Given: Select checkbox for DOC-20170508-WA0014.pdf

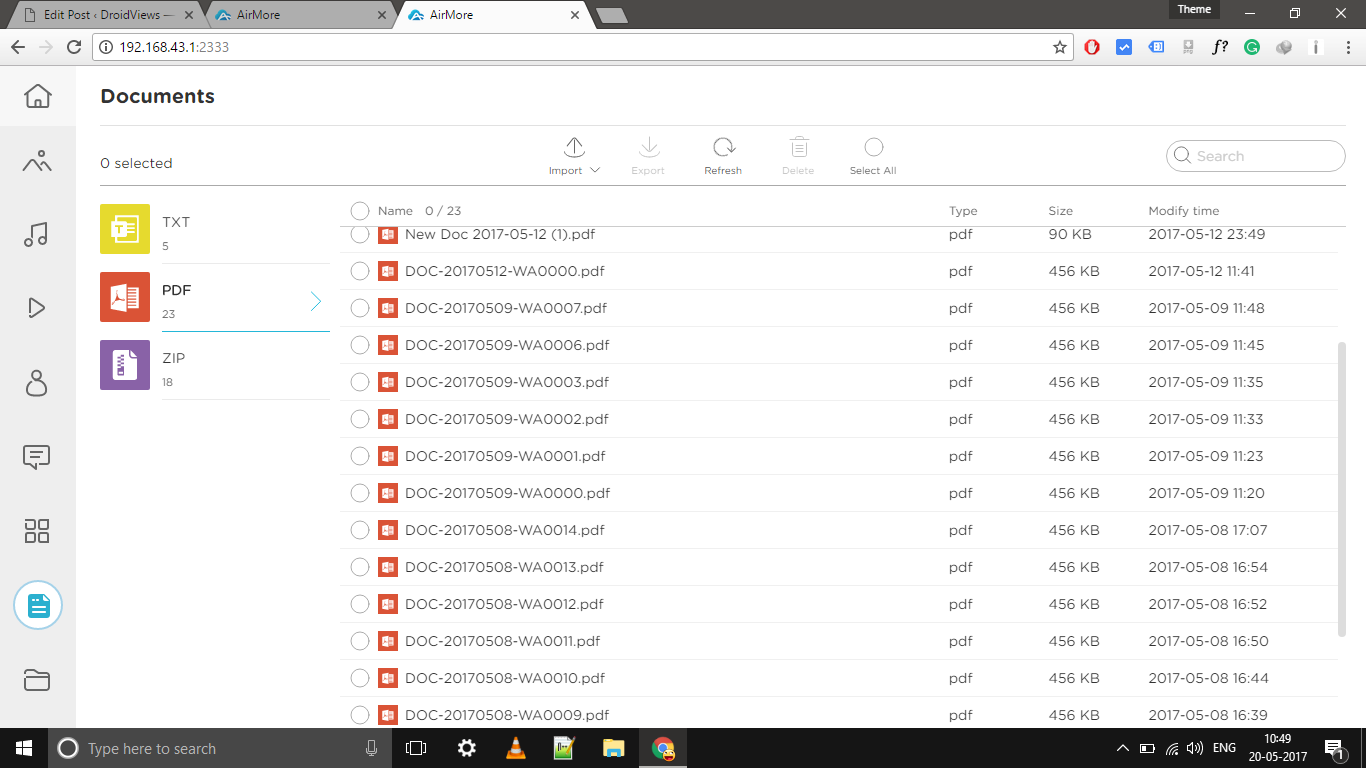Looking at the screenshot, I should [x=360, y=530].
